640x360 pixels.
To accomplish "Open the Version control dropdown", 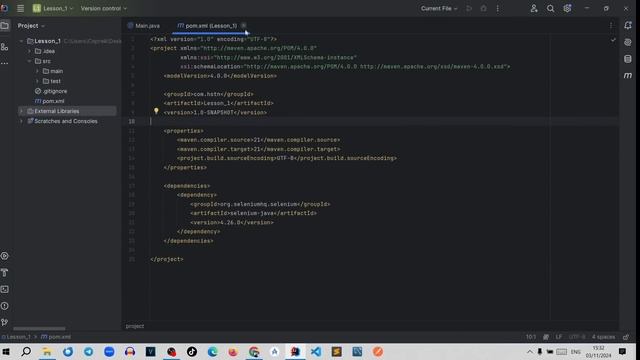I will pyautogui.click(x=104, y=8).
